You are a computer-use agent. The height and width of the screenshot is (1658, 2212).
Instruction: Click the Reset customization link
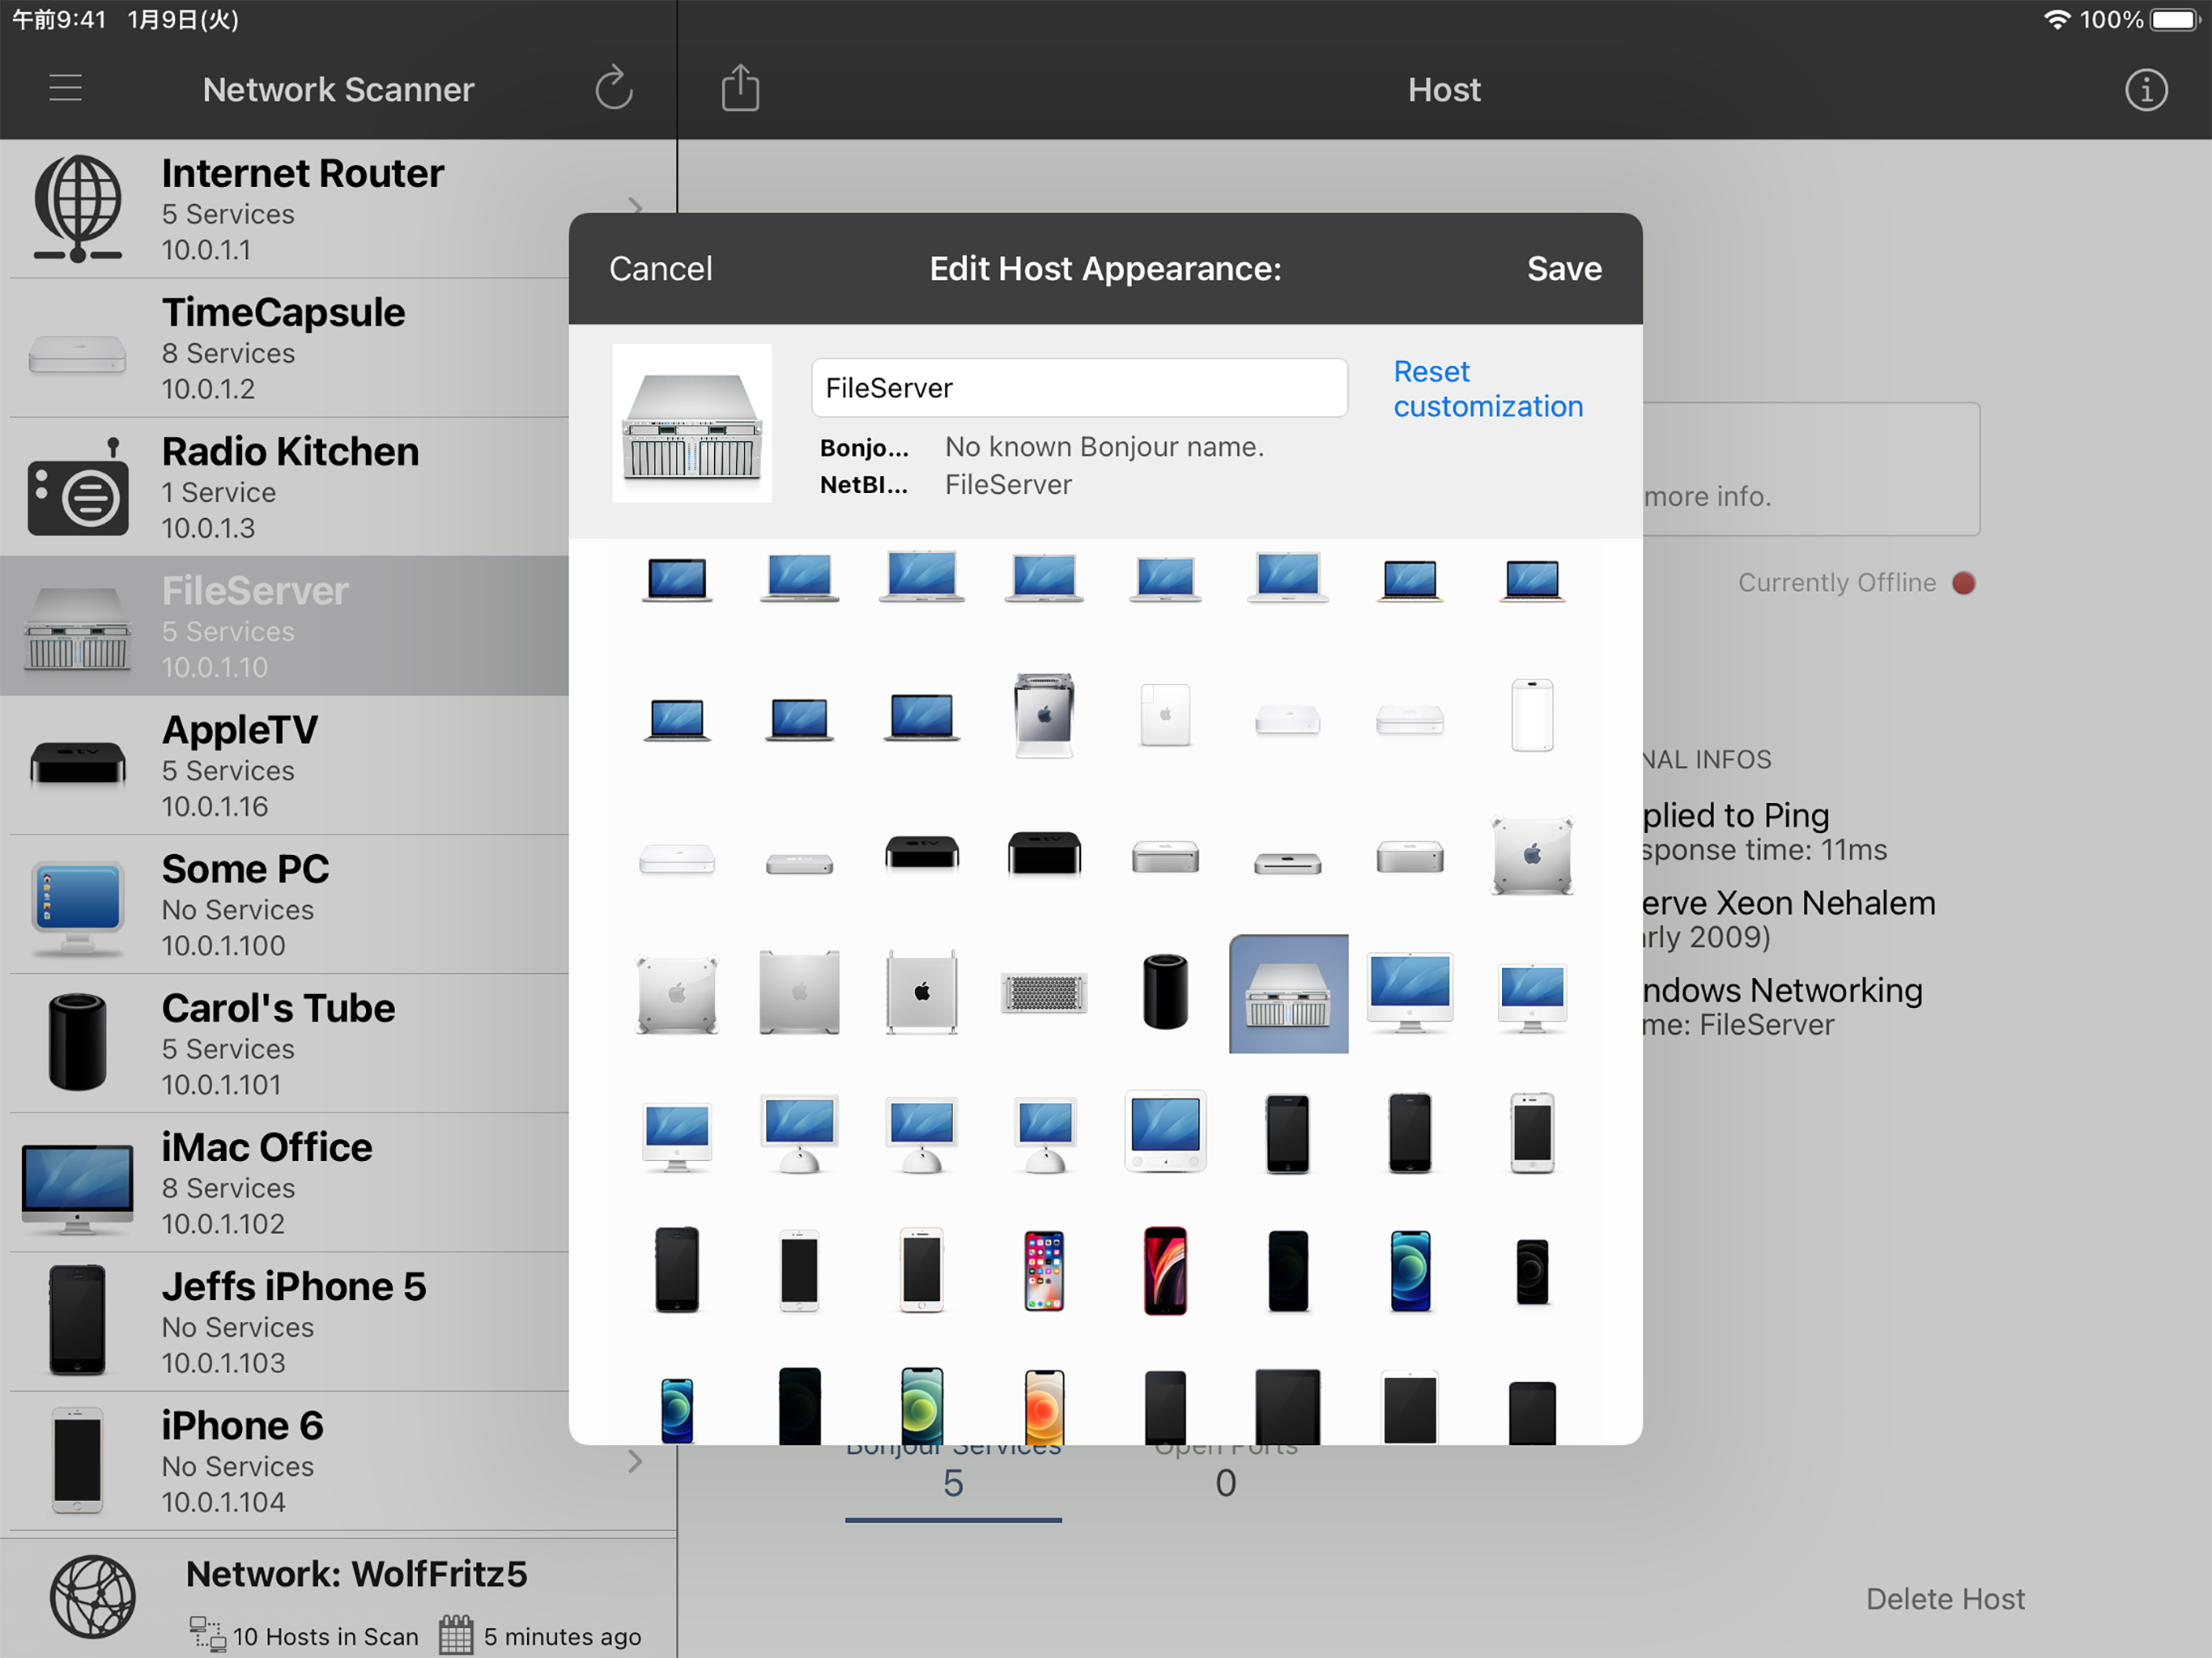point(1488,389)
